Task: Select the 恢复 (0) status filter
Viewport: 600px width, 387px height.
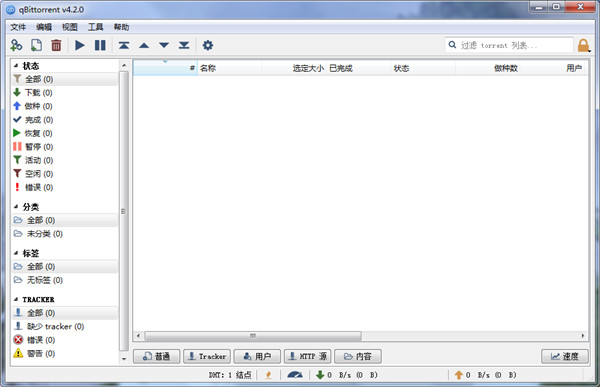Action: point(65,133)
